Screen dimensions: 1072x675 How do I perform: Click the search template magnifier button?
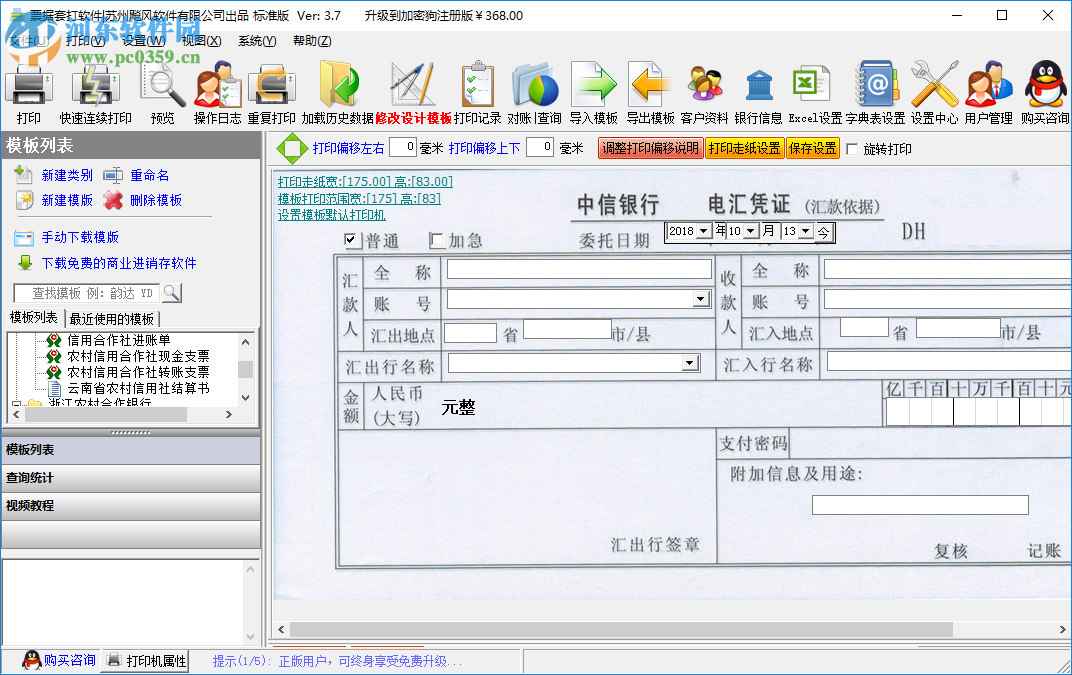172,293
